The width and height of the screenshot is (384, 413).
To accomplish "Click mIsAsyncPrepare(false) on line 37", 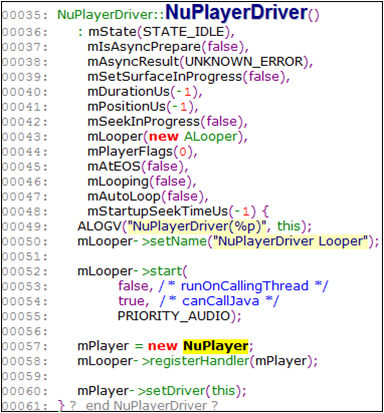I will tap(166, 47).
